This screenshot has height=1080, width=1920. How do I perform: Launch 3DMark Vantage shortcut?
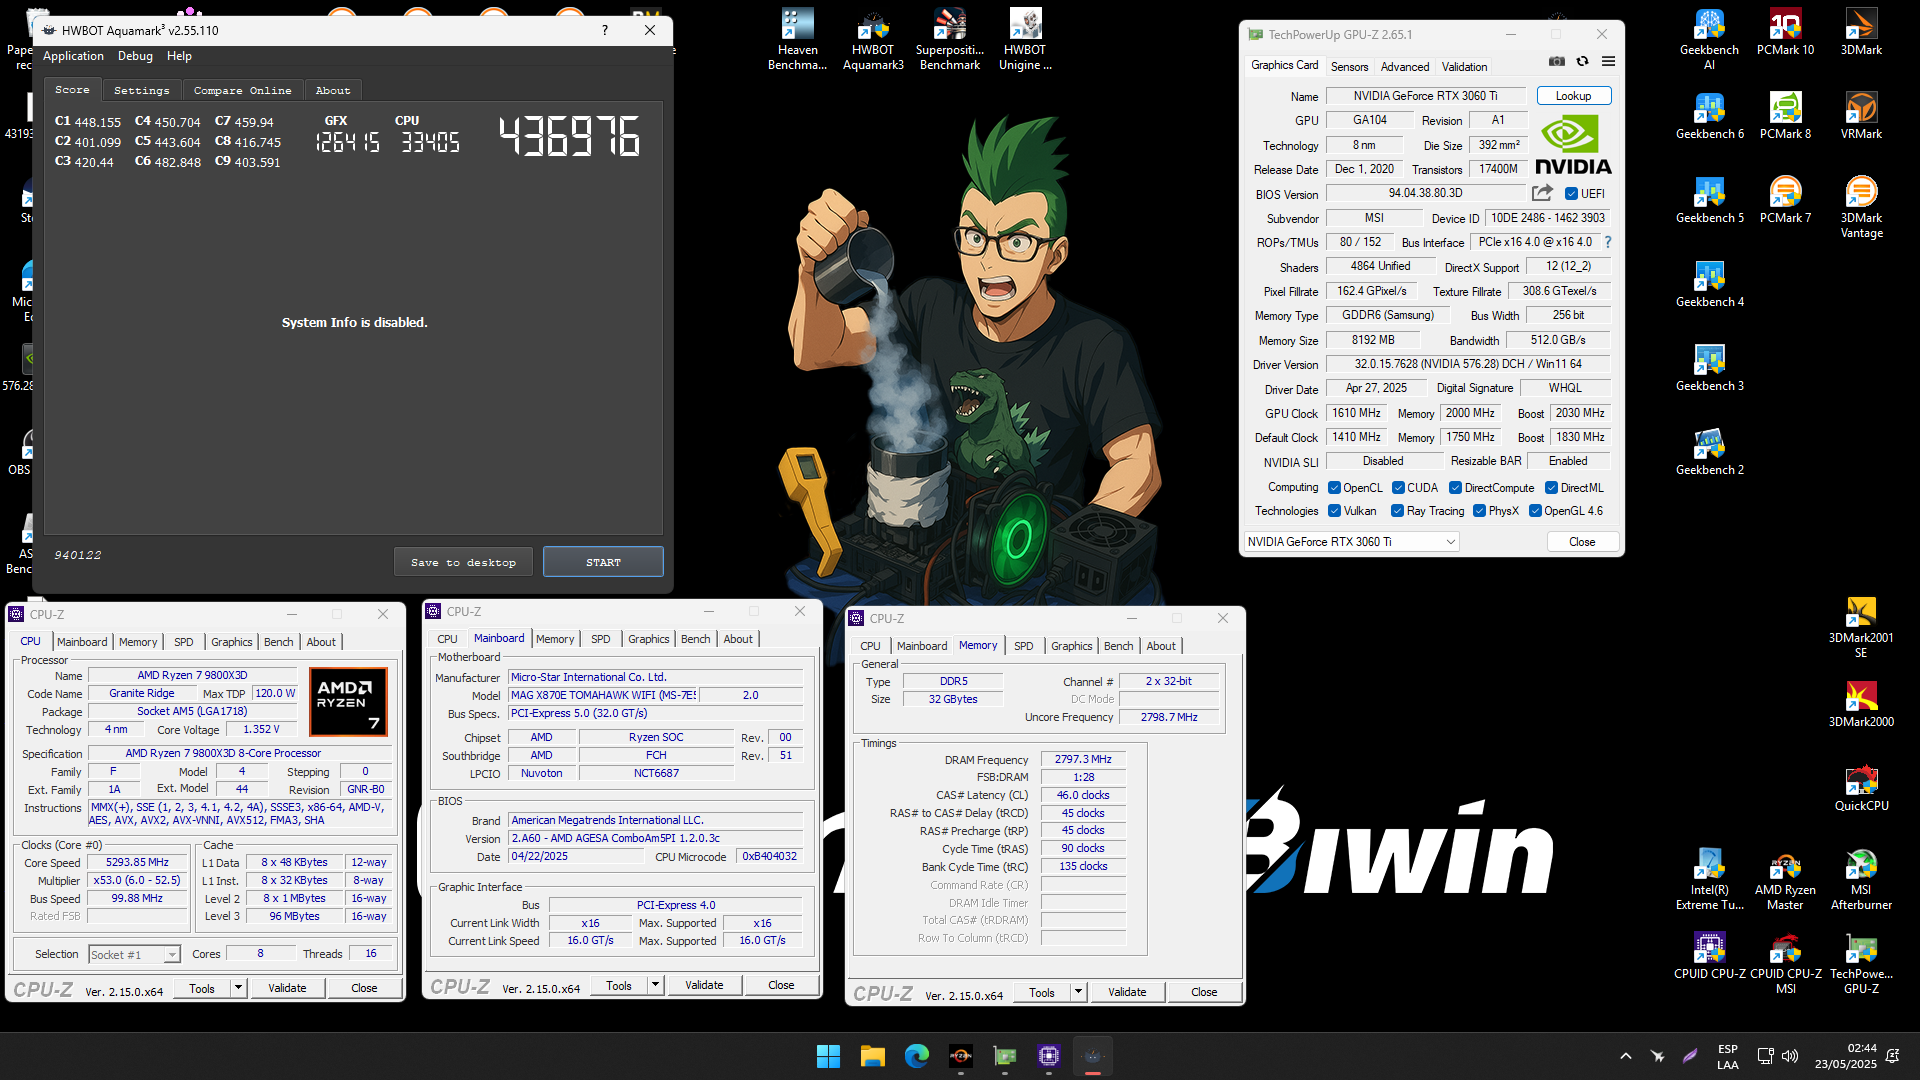[x=1861, y=207]
